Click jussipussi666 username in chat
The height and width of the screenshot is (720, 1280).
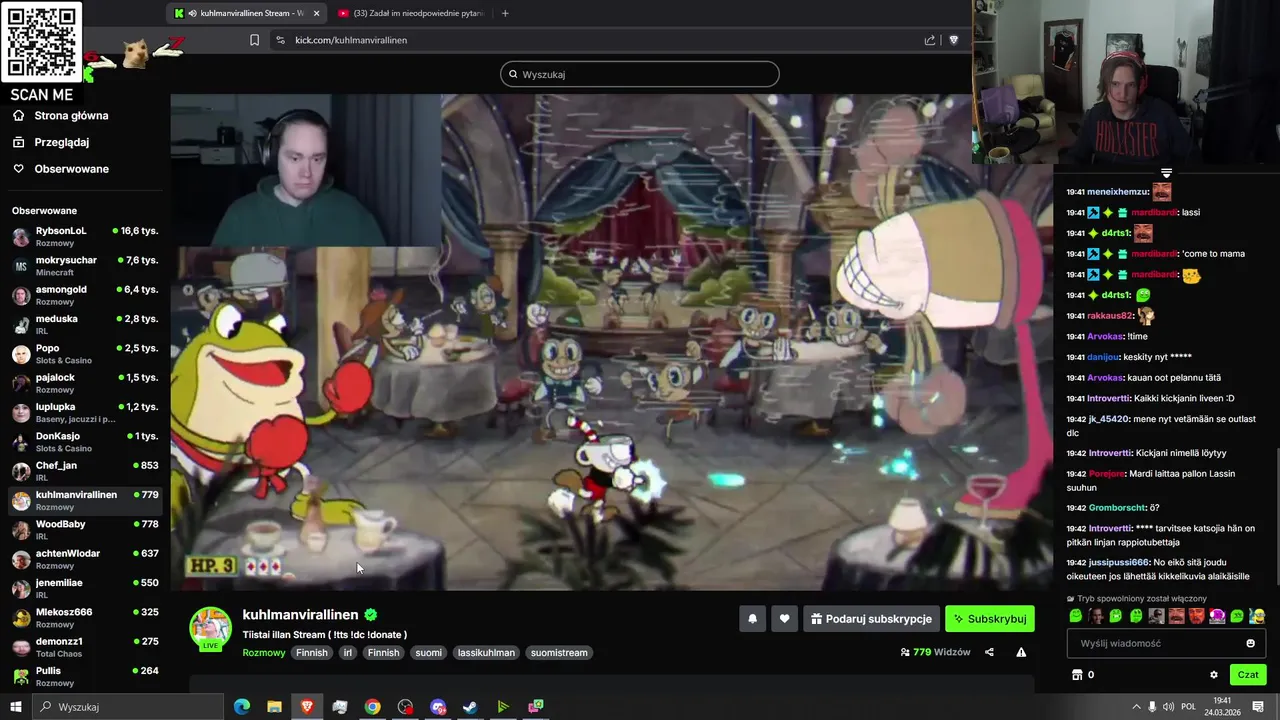(x=1118, y=562)
